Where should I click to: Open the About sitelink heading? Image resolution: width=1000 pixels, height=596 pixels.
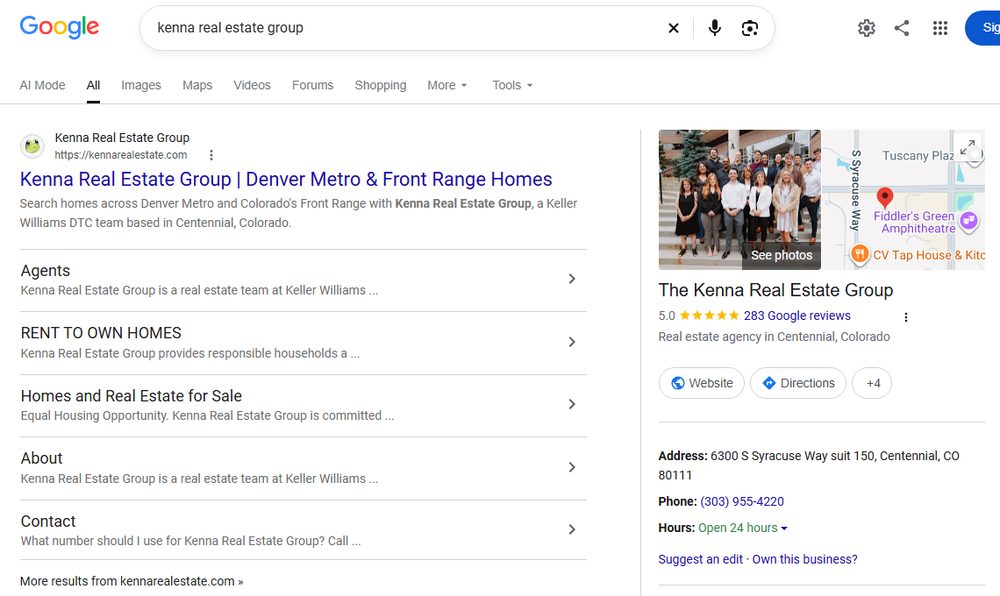(41, 458)
